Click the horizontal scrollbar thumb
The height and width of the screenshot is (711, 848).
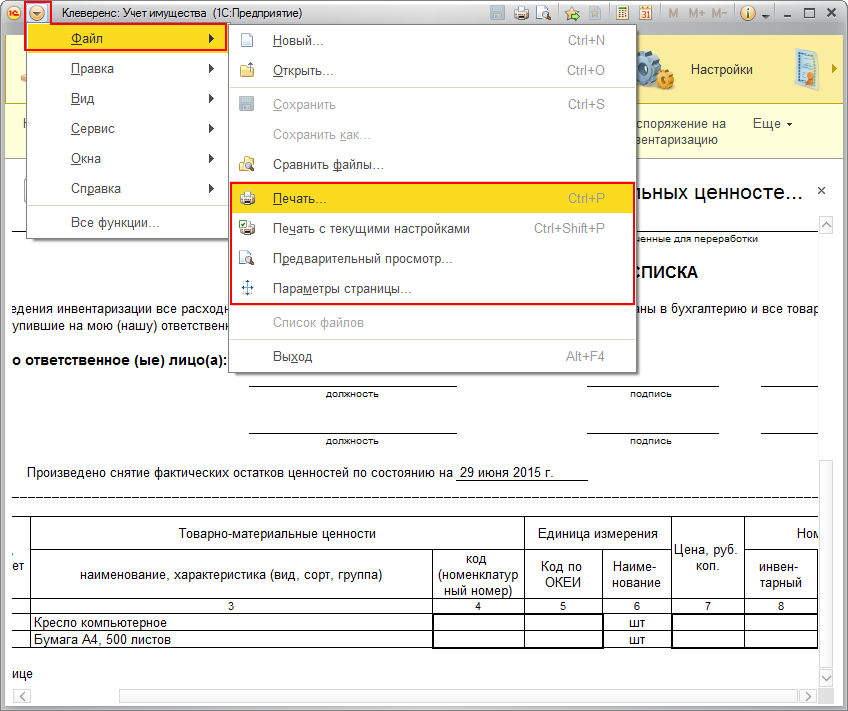click(458, 696)
